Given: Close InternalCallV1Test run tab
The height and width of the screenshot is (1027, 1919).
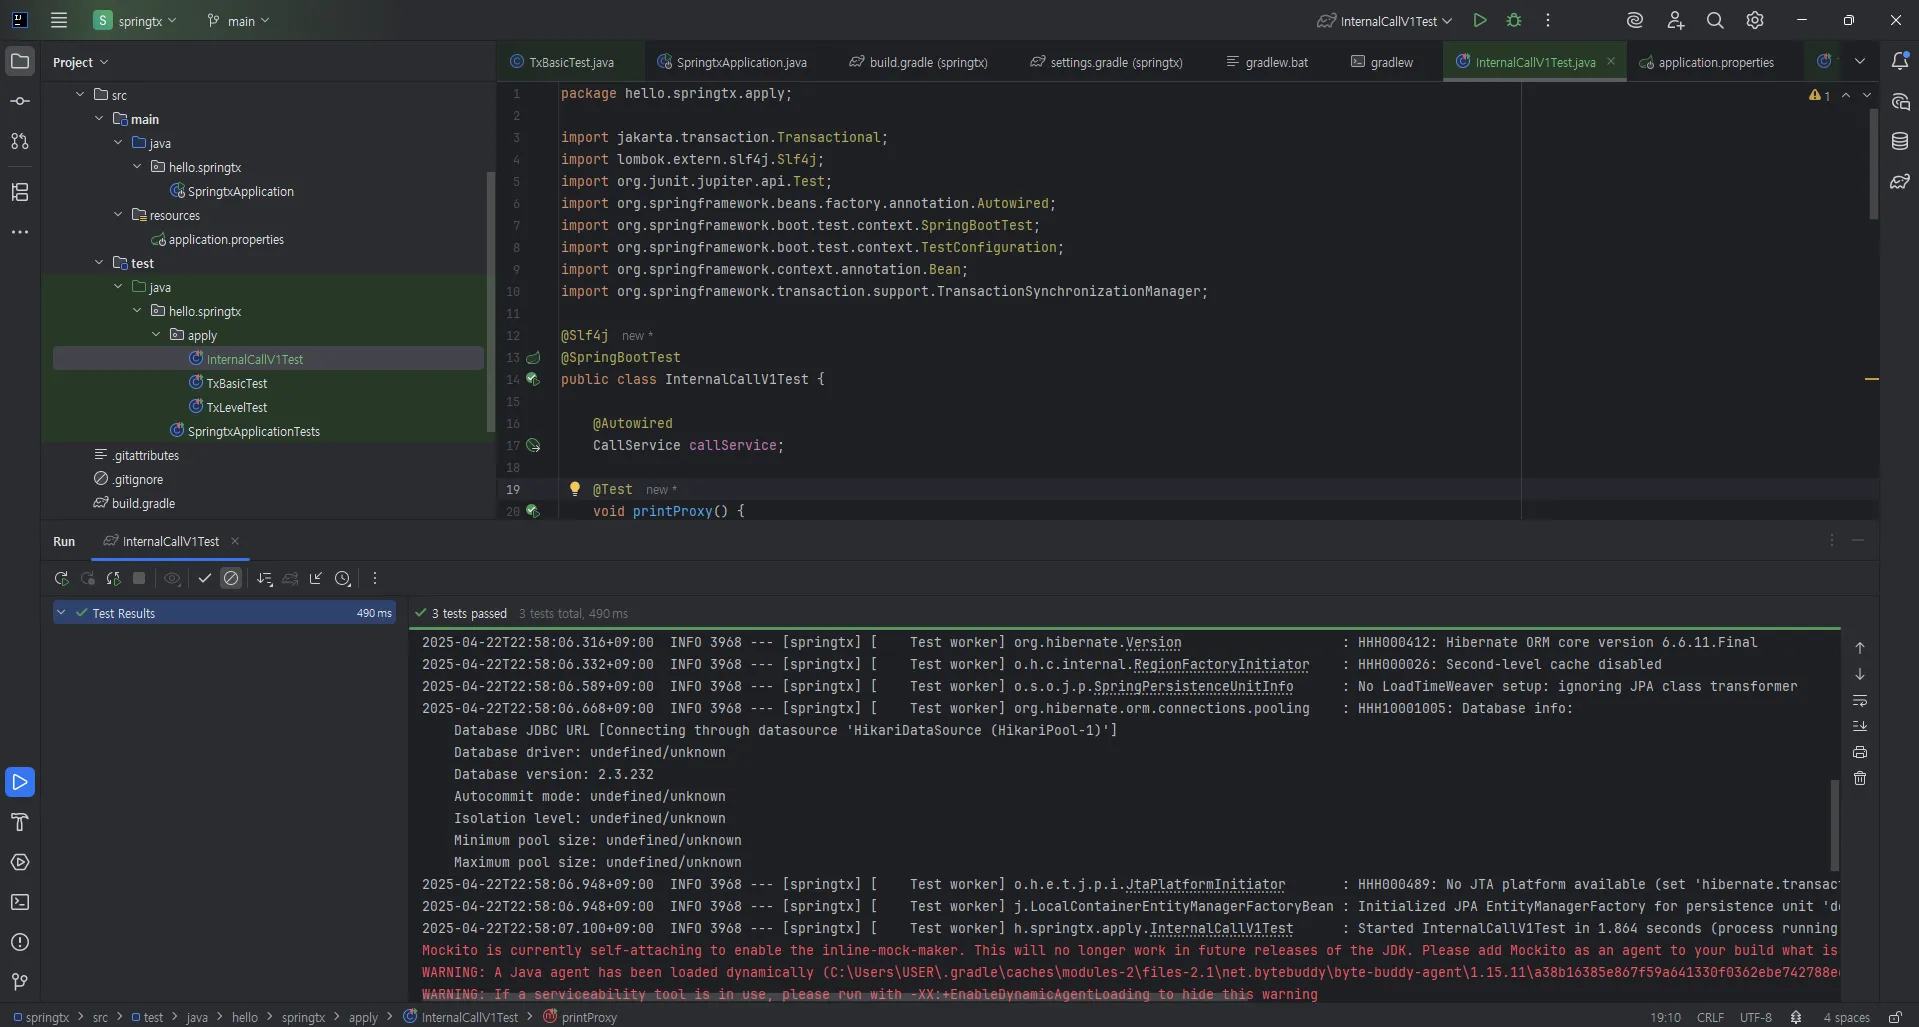Looking at the screenshot, I should point(235,541).
